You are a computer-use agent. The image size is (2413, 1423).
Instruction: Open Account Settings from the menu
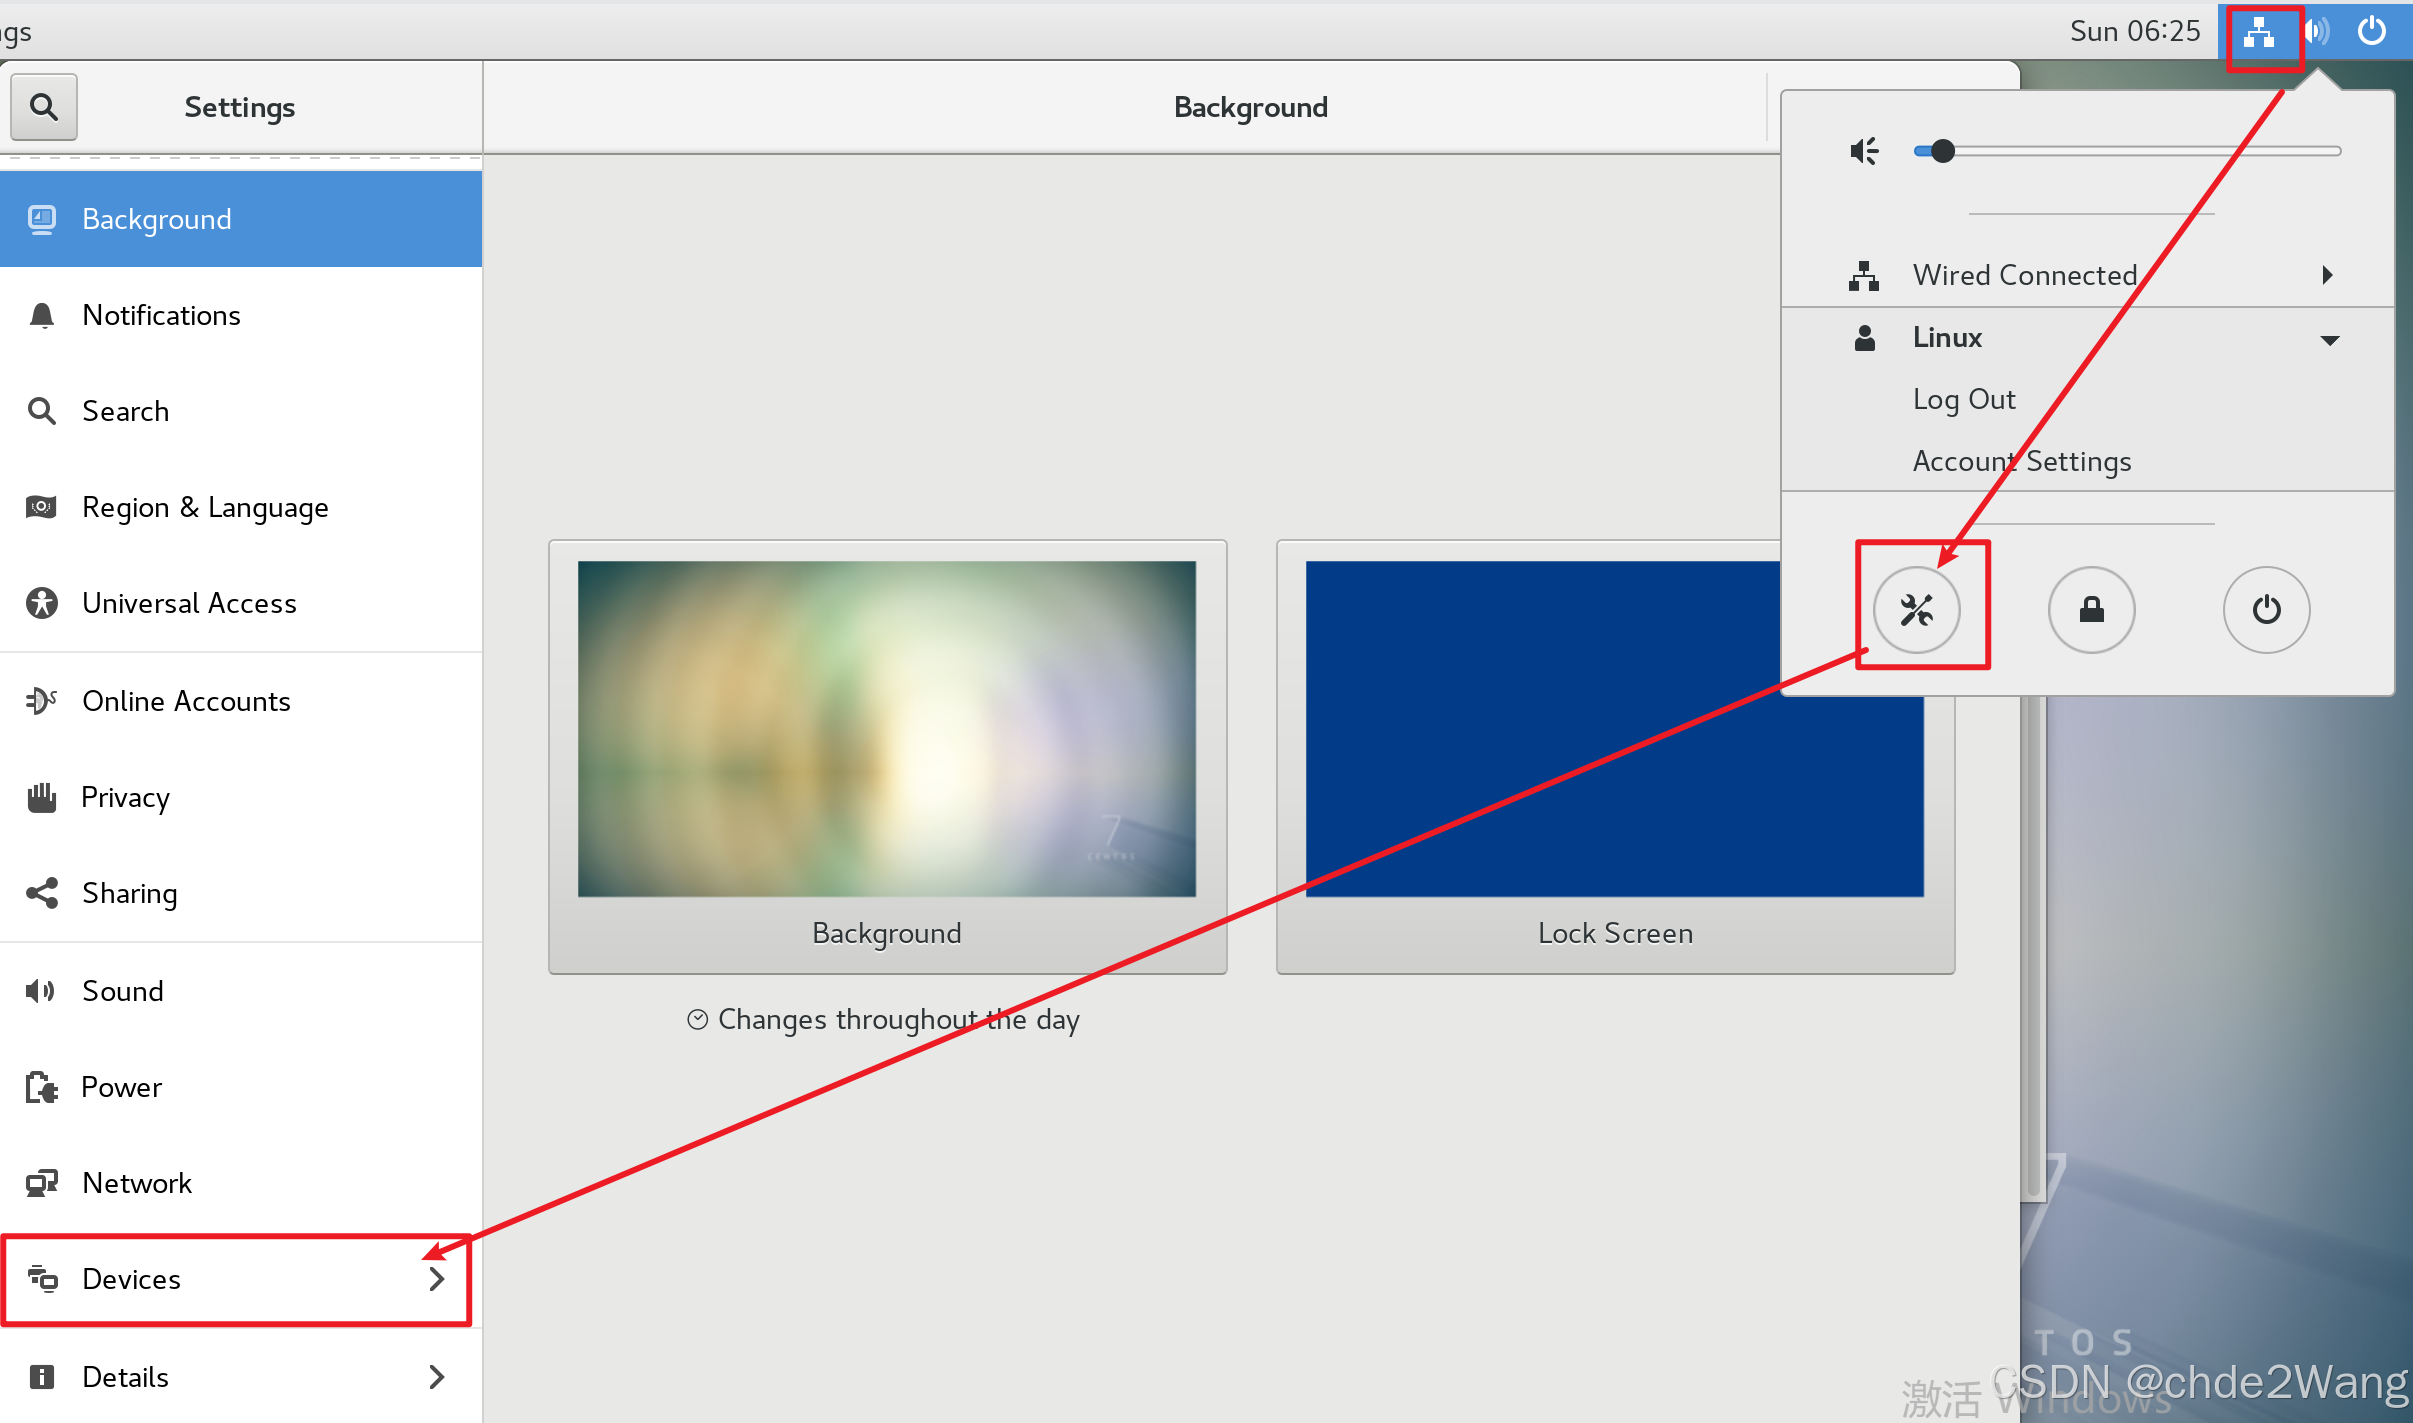(x=2021, y=461)
